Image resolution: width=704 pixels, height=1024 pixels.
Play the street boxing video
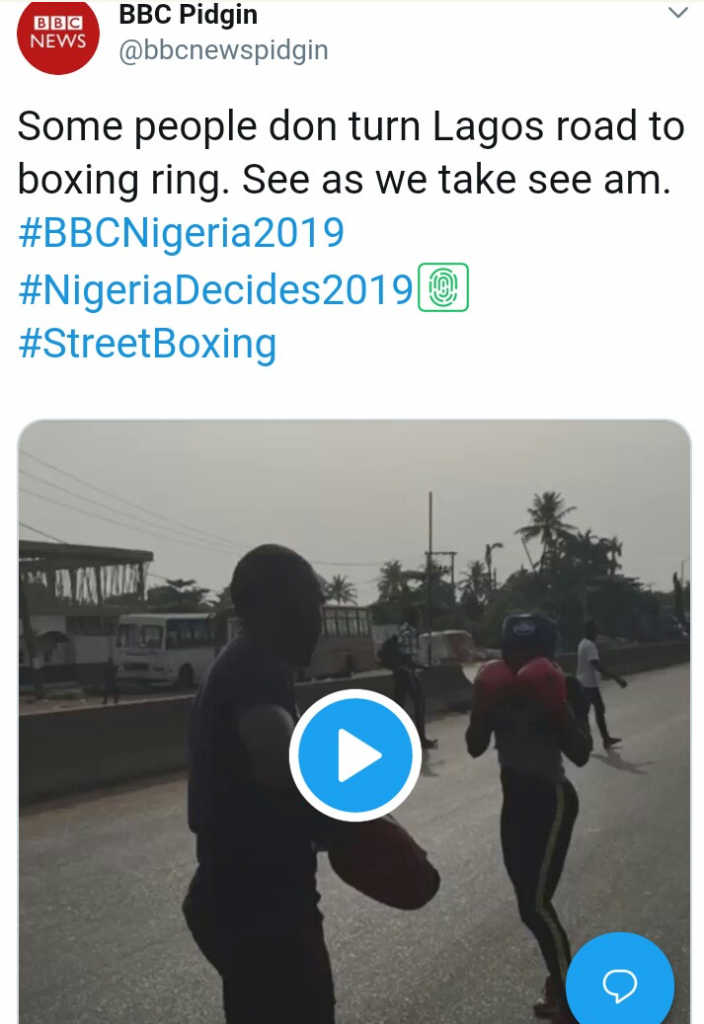tap(355, 754)
